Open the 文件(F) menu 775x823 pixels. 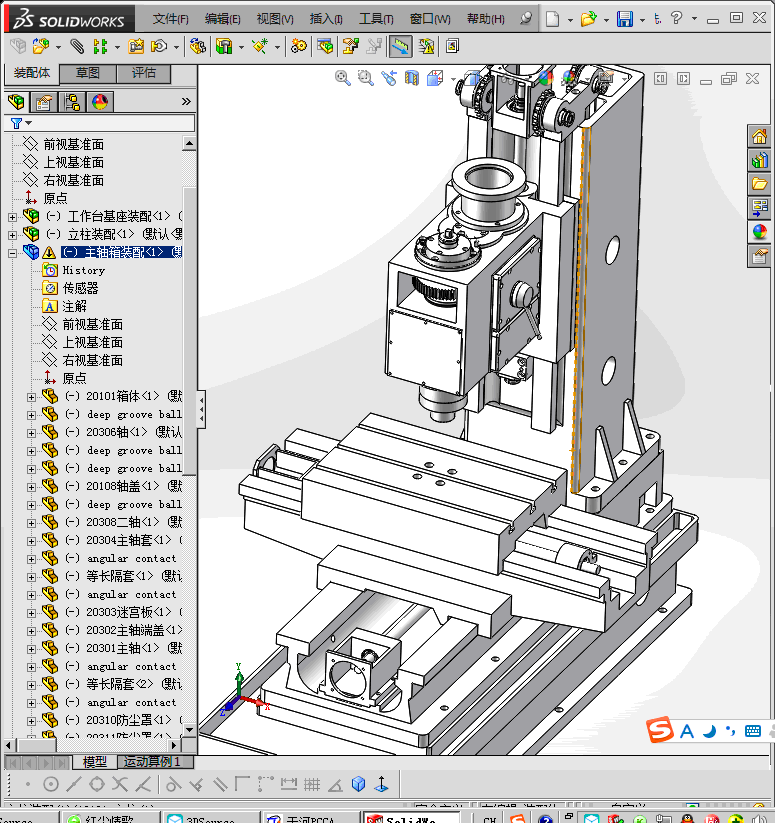click(171, 19)
